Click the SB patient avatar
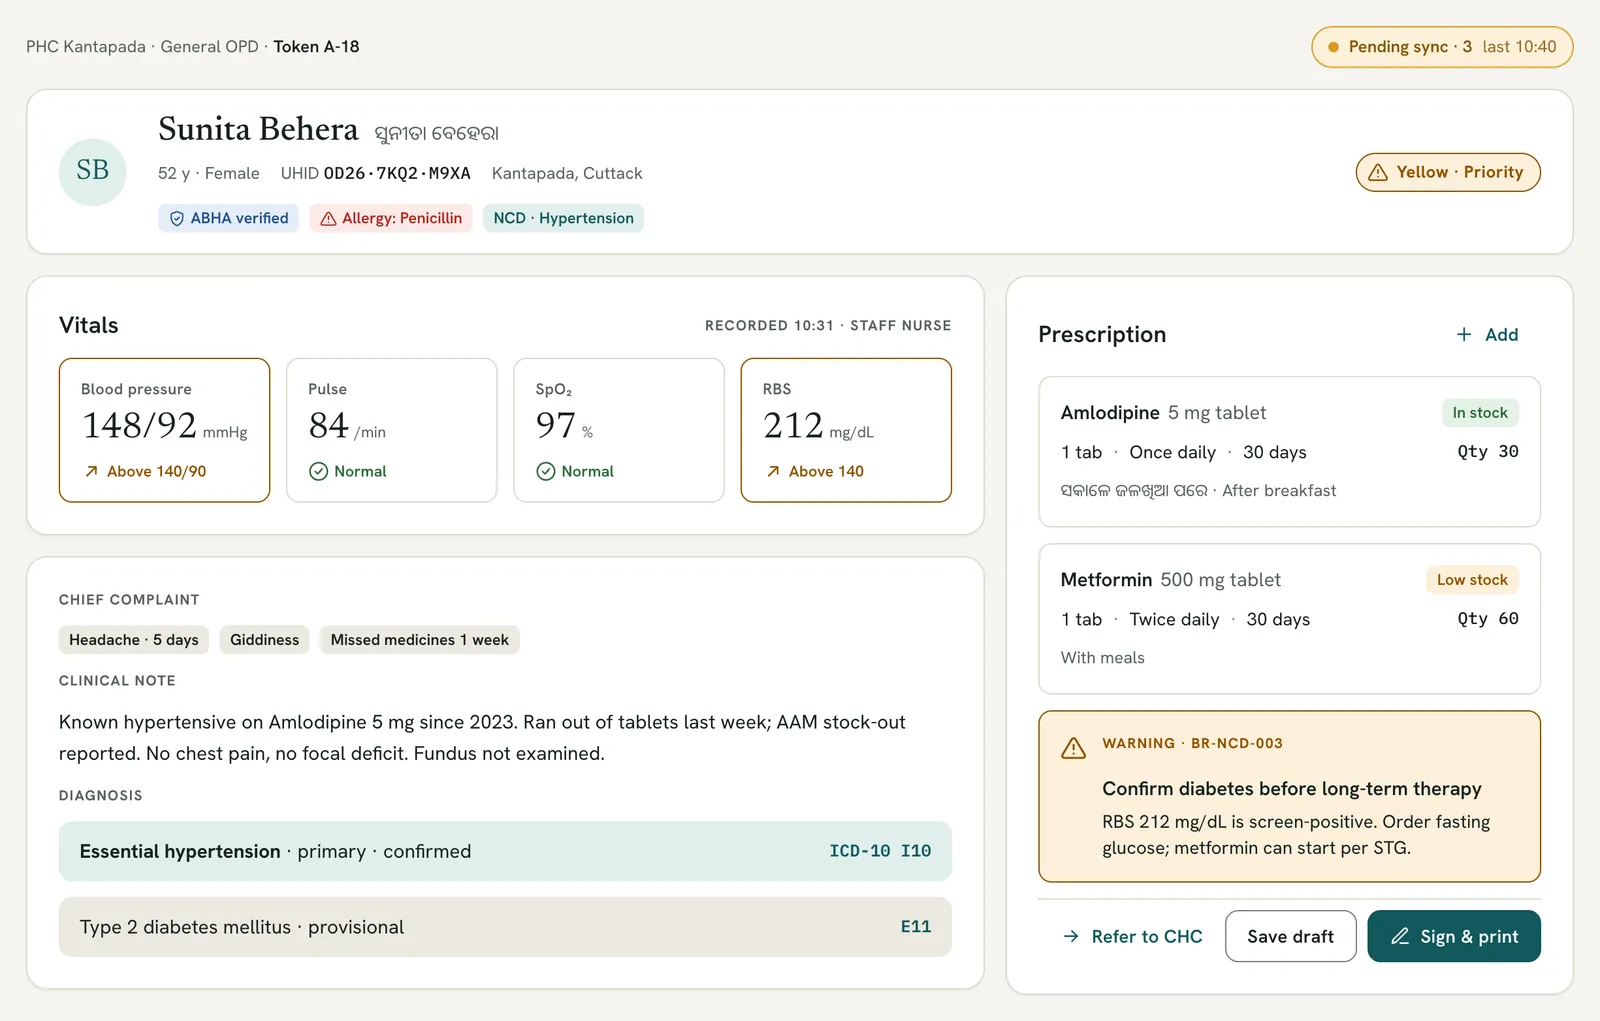1600x1021 pixels. tap(92, 172)
